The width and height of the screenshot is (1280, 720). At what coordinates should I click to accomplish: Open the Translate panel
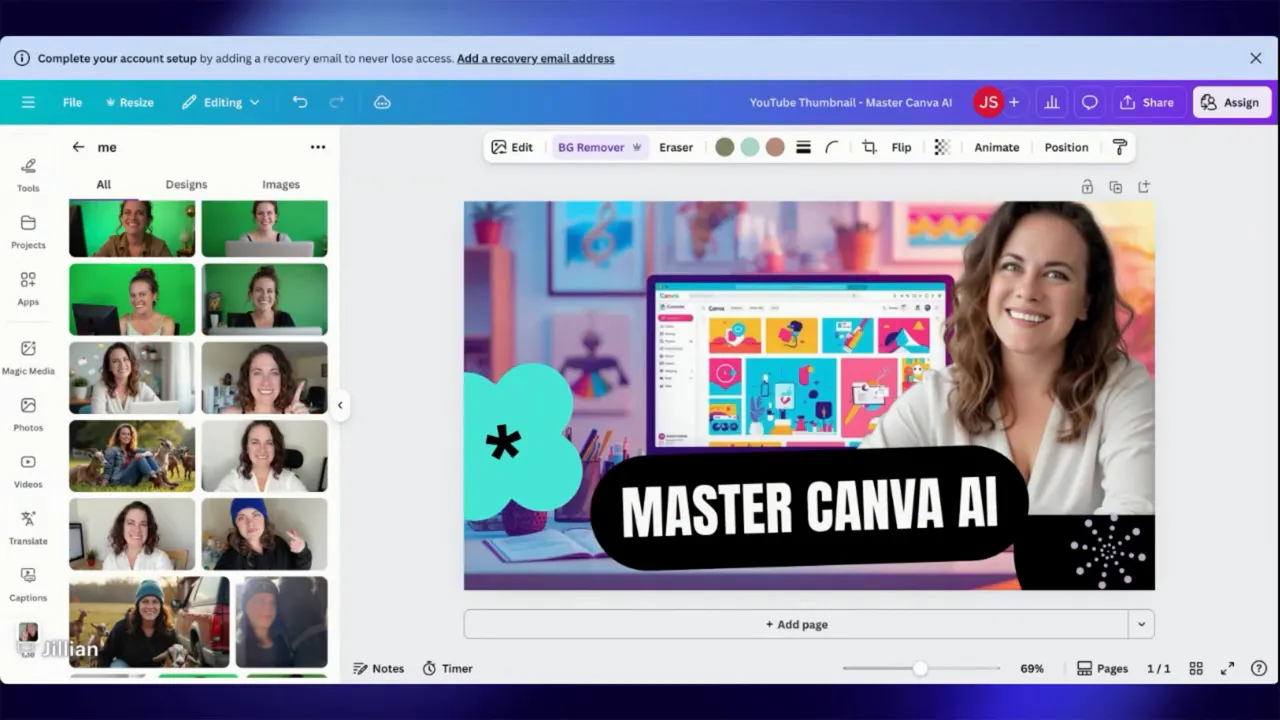(x=28, y=527)
